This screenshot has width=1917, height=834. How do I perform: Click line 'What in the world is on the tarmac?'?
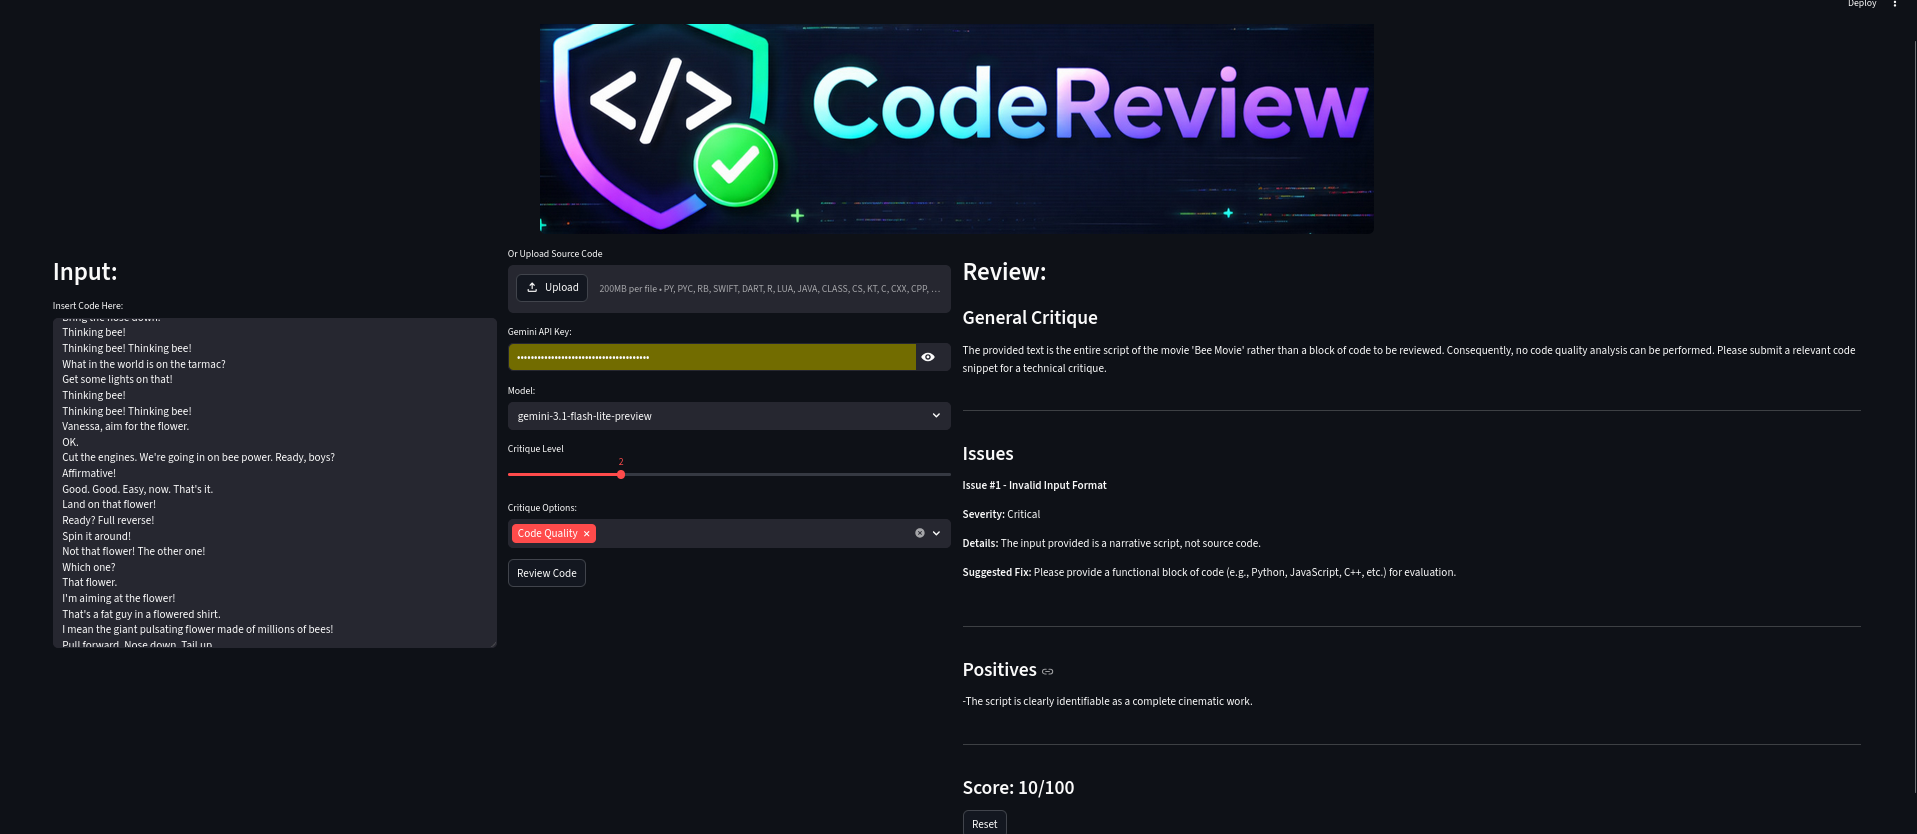point(144,364)
